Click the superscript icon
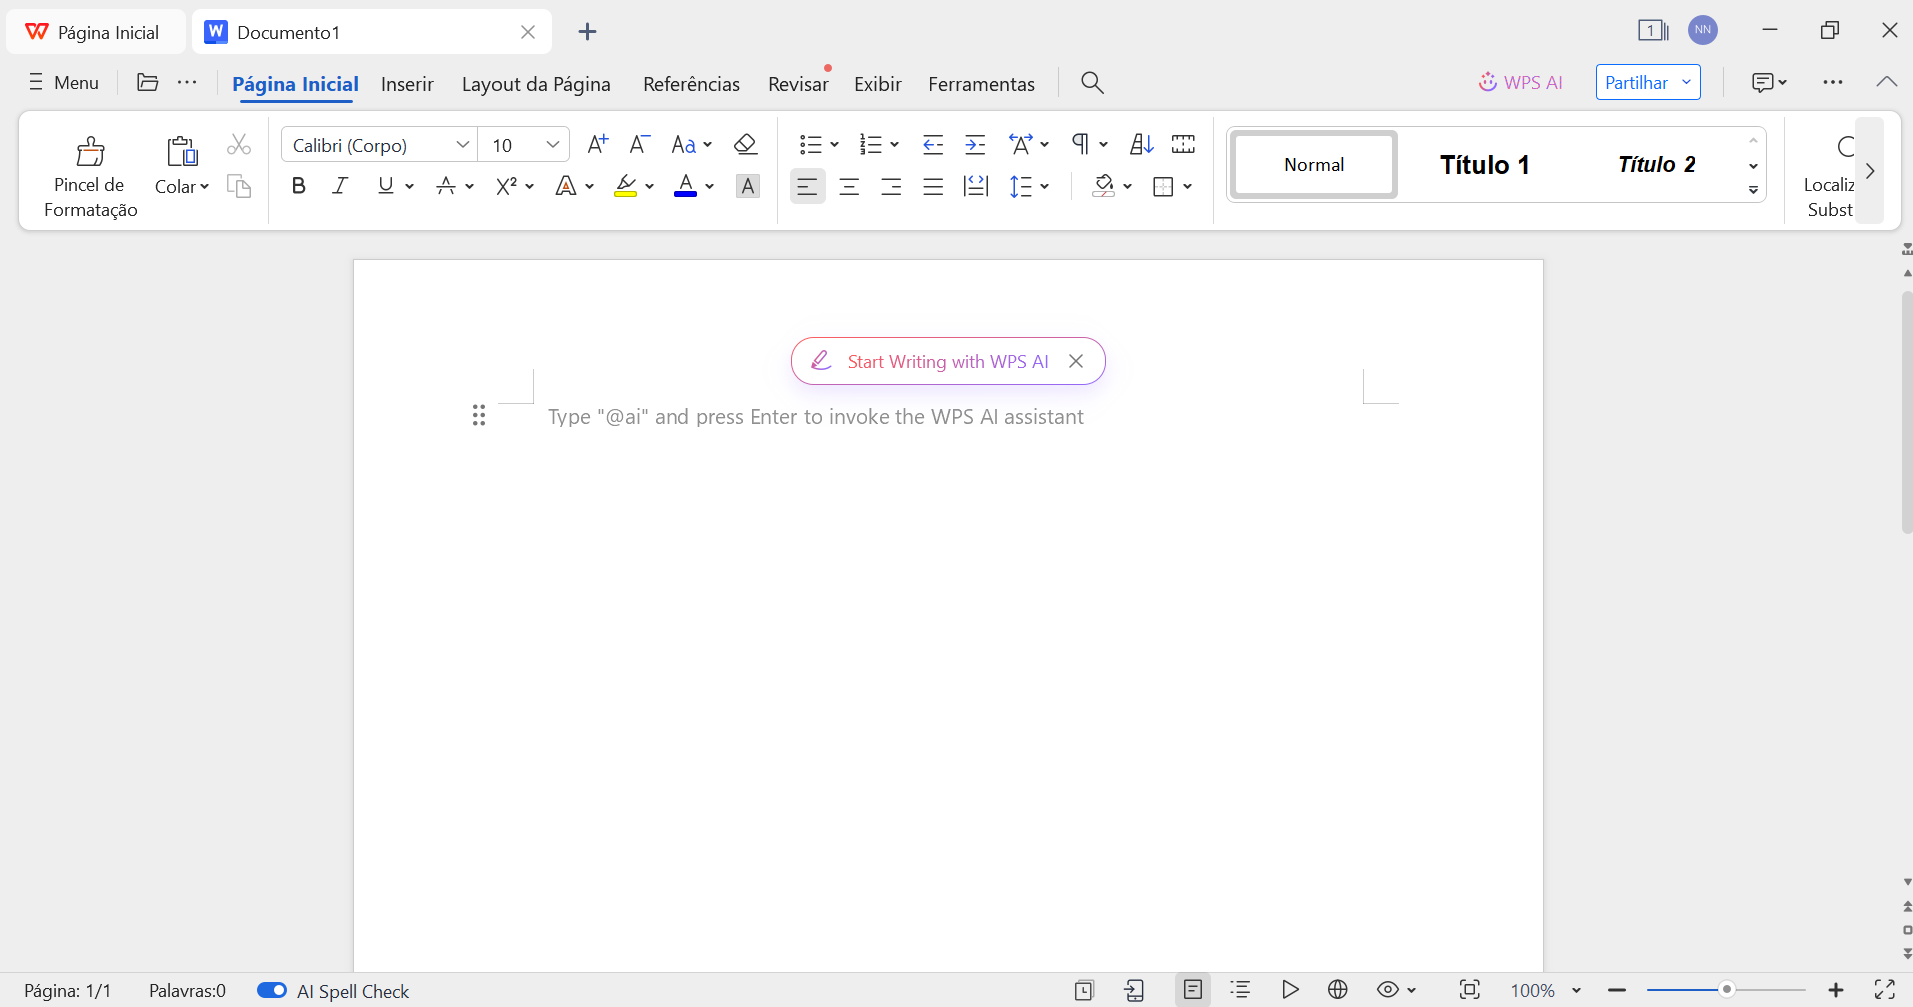The width and height of the screenshot is (1913, 1007). coord(509,185)
